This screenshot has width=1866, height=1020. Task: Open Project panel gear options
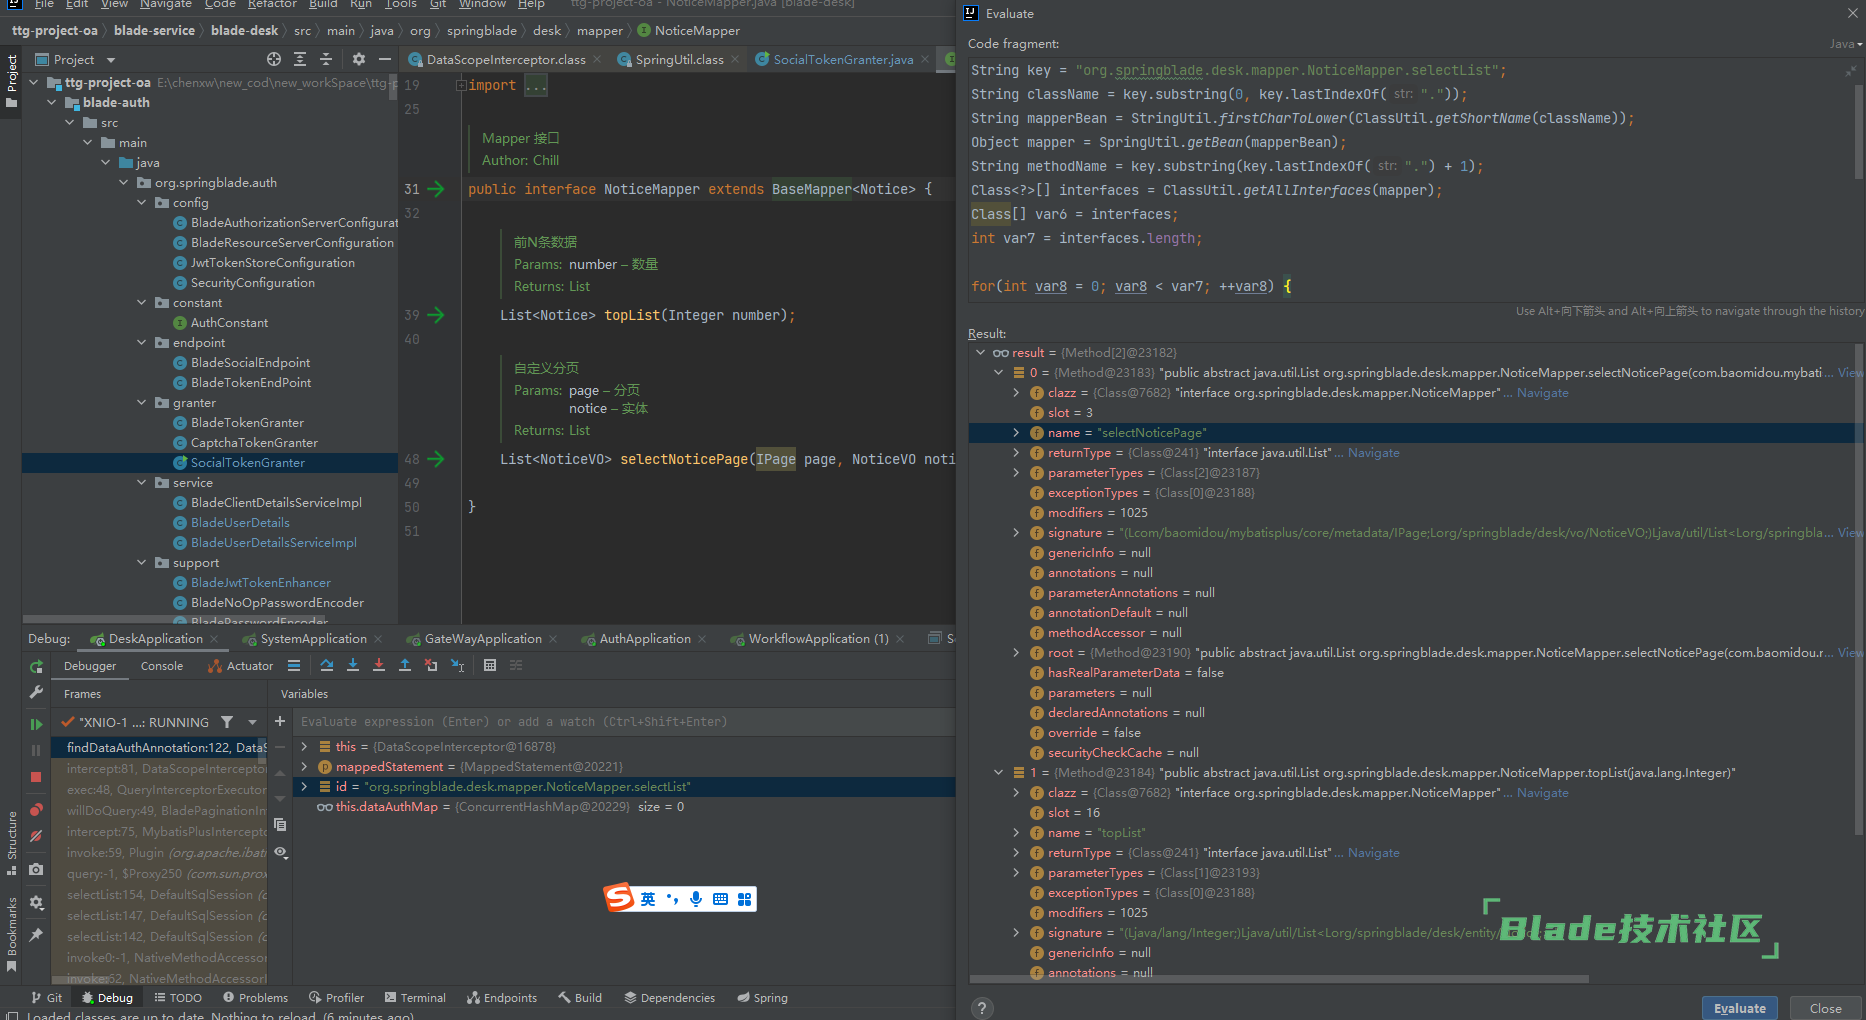tap(359, 59)
